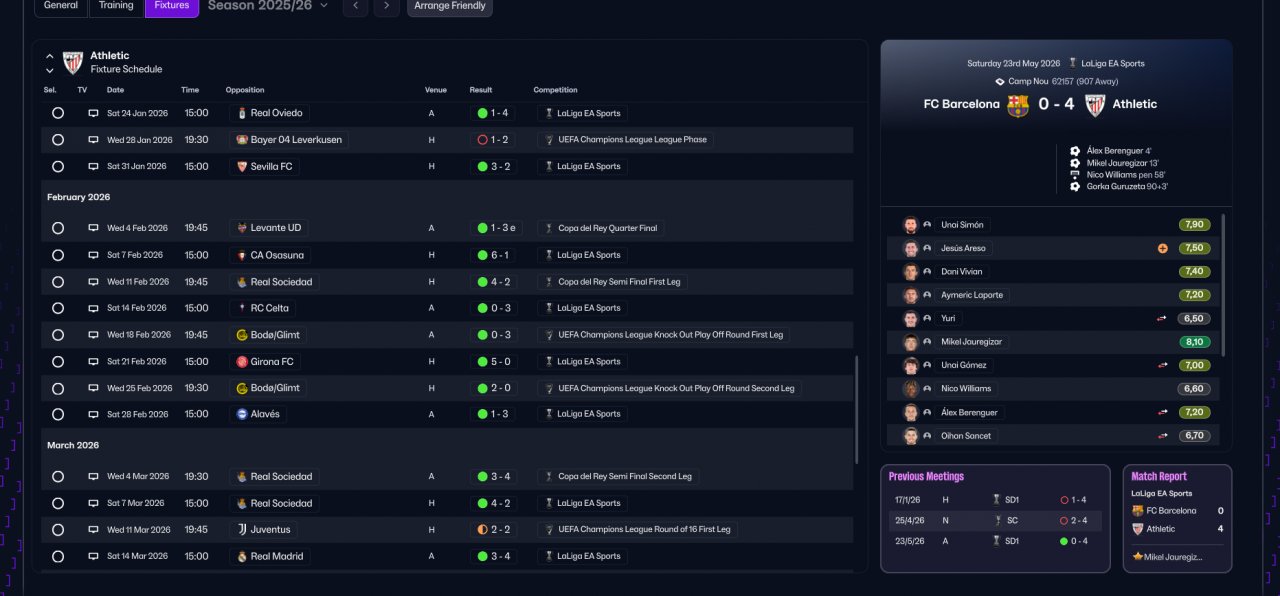
Task: Click the red loss circle on the Leverkusen row
Action: (x=483, y=140)
